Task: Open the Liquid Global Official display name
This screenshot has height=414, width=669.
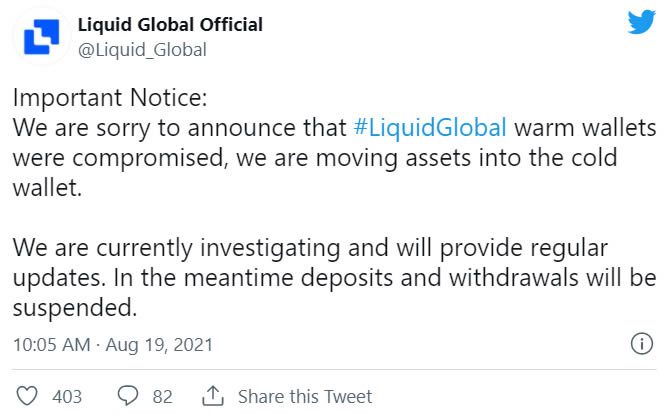Action: (170, 25)
